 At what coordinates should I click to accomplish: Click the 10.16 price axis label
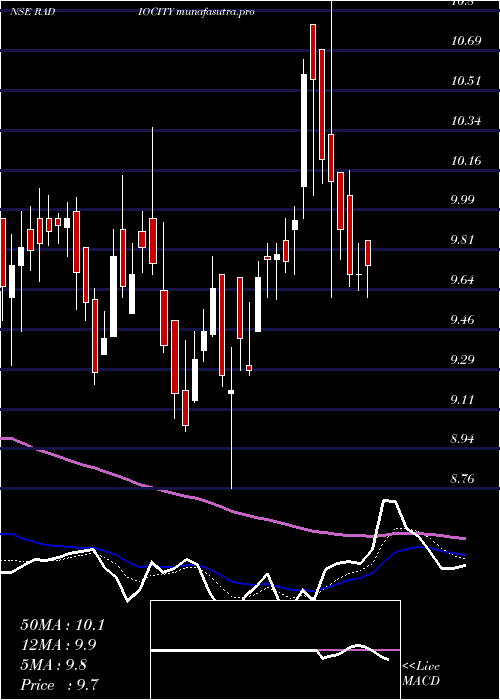point(466,161)
